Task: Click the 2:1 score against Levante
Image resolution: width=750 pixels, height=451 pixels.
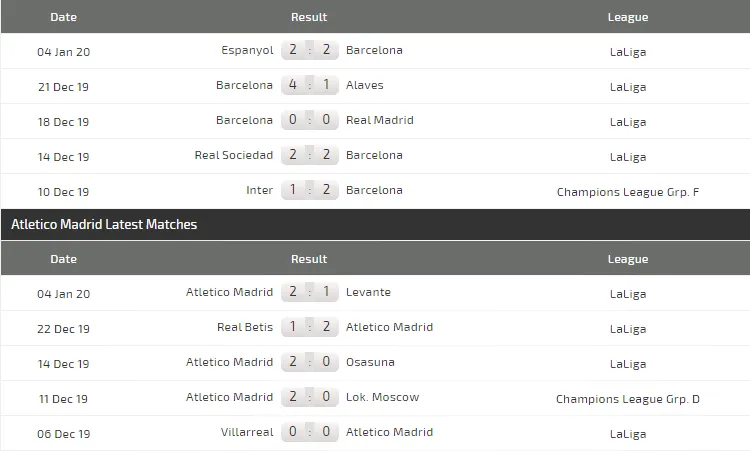Action: coord(310,293)
